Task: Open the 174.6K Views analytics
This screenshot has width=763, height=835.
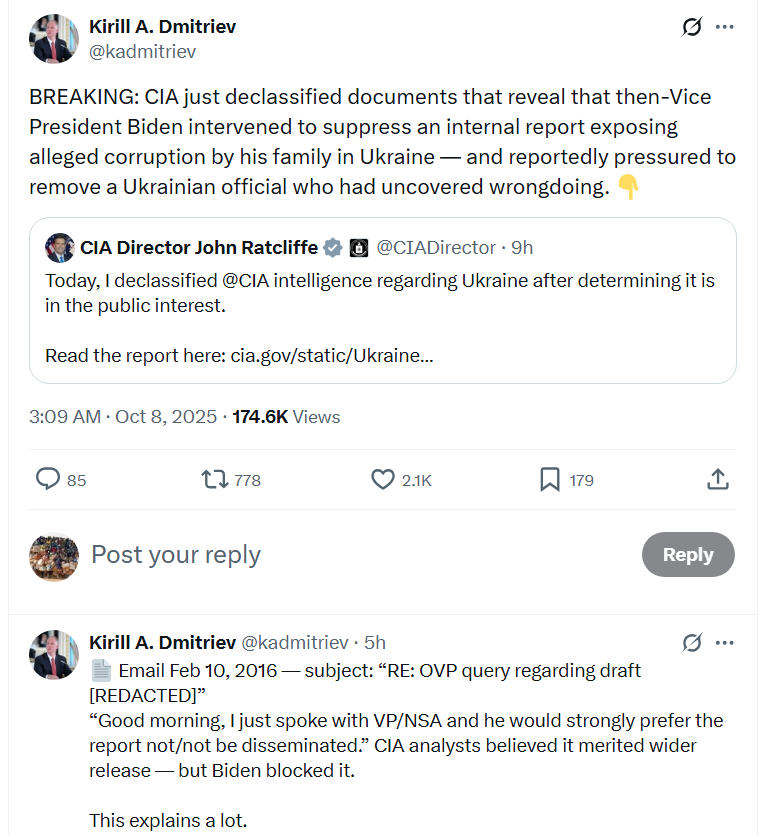Action: [286, 417]
